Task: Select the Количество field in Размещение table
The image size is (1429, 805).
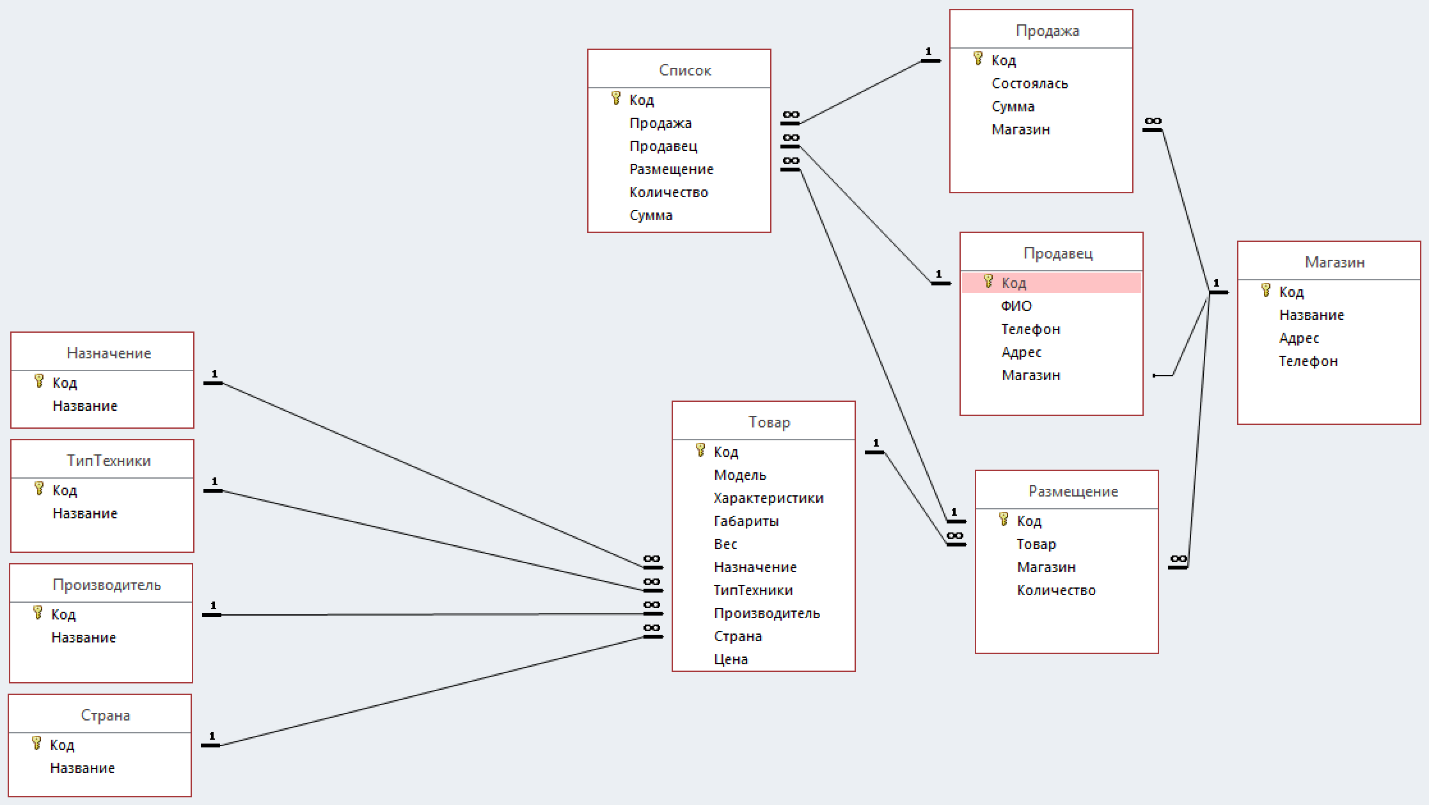Action: click(x=1067, y=590)
